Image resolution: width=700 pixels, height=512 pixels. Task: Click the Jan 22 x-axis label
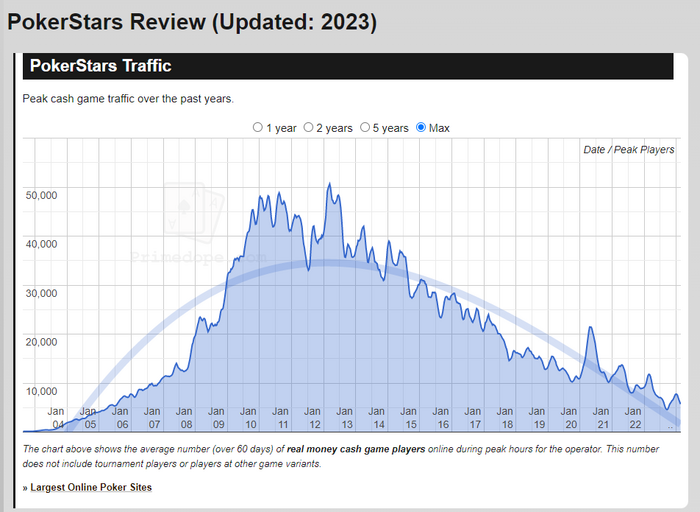[633, 418]
